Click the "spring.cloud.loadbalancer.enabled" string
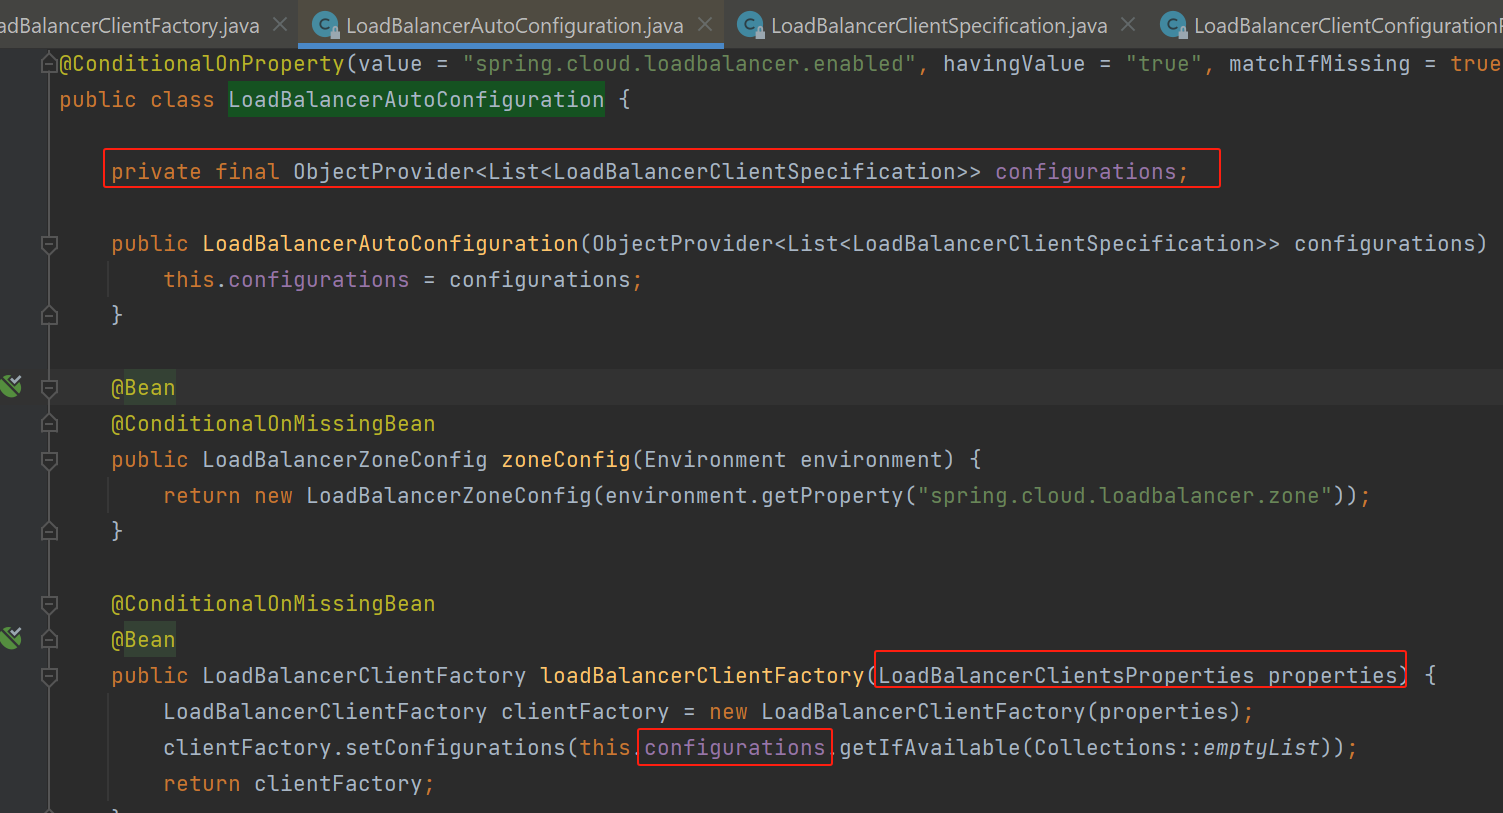Viewport: 1503px width, 813px height. tap(689, 64)
